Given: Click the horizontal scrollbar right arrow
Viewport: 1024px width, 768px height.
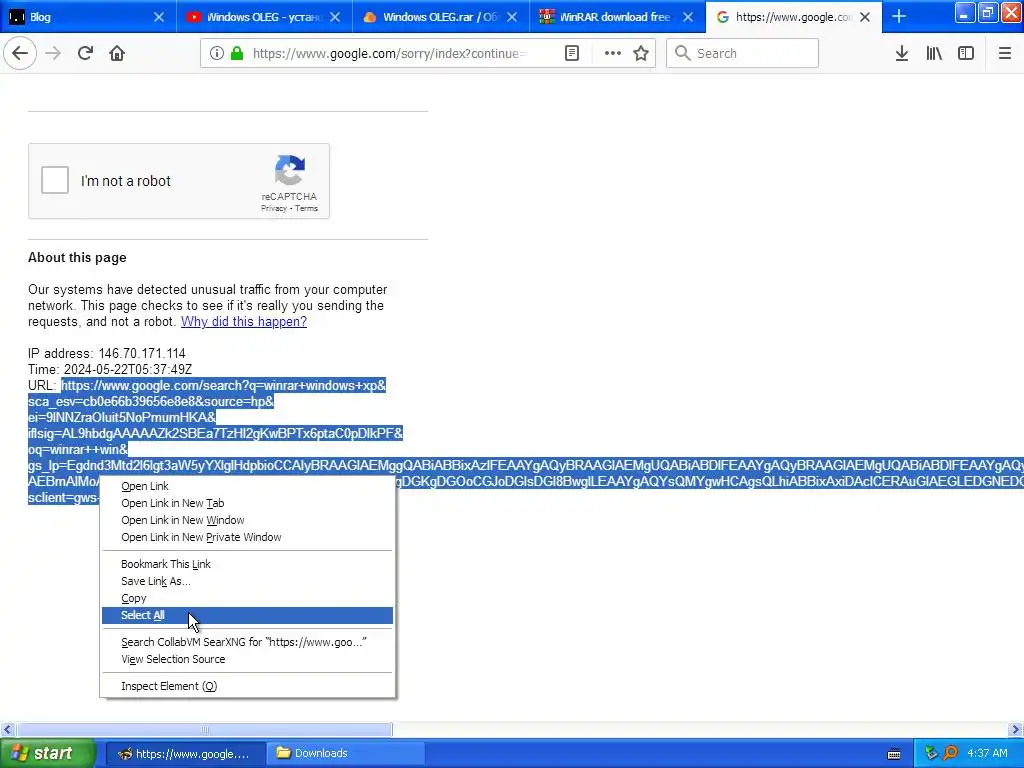Looking at the screenshot, I should [1016, 729].
